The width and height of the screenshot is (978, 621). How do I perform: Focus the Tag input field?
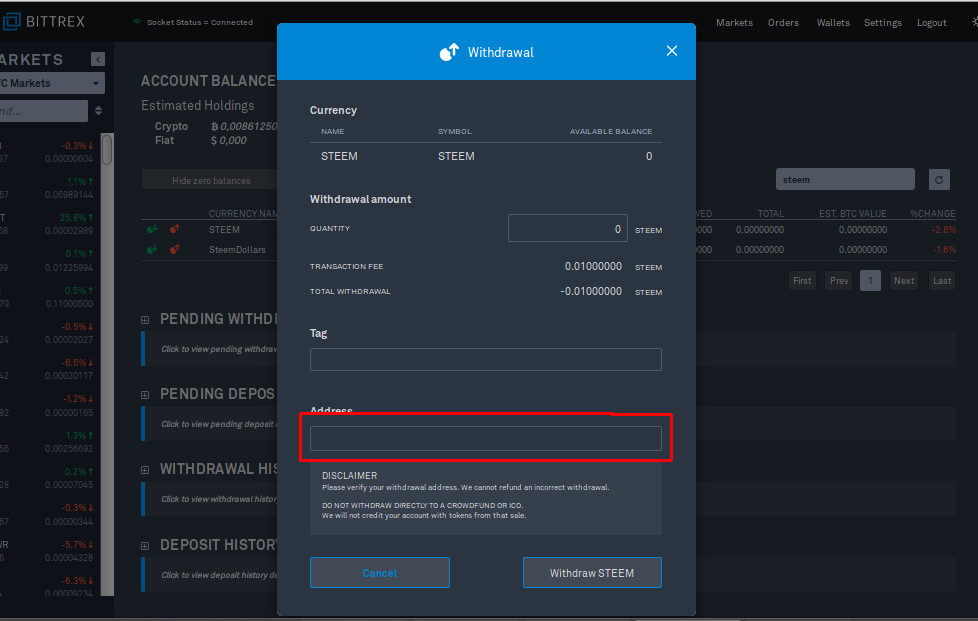486,359
